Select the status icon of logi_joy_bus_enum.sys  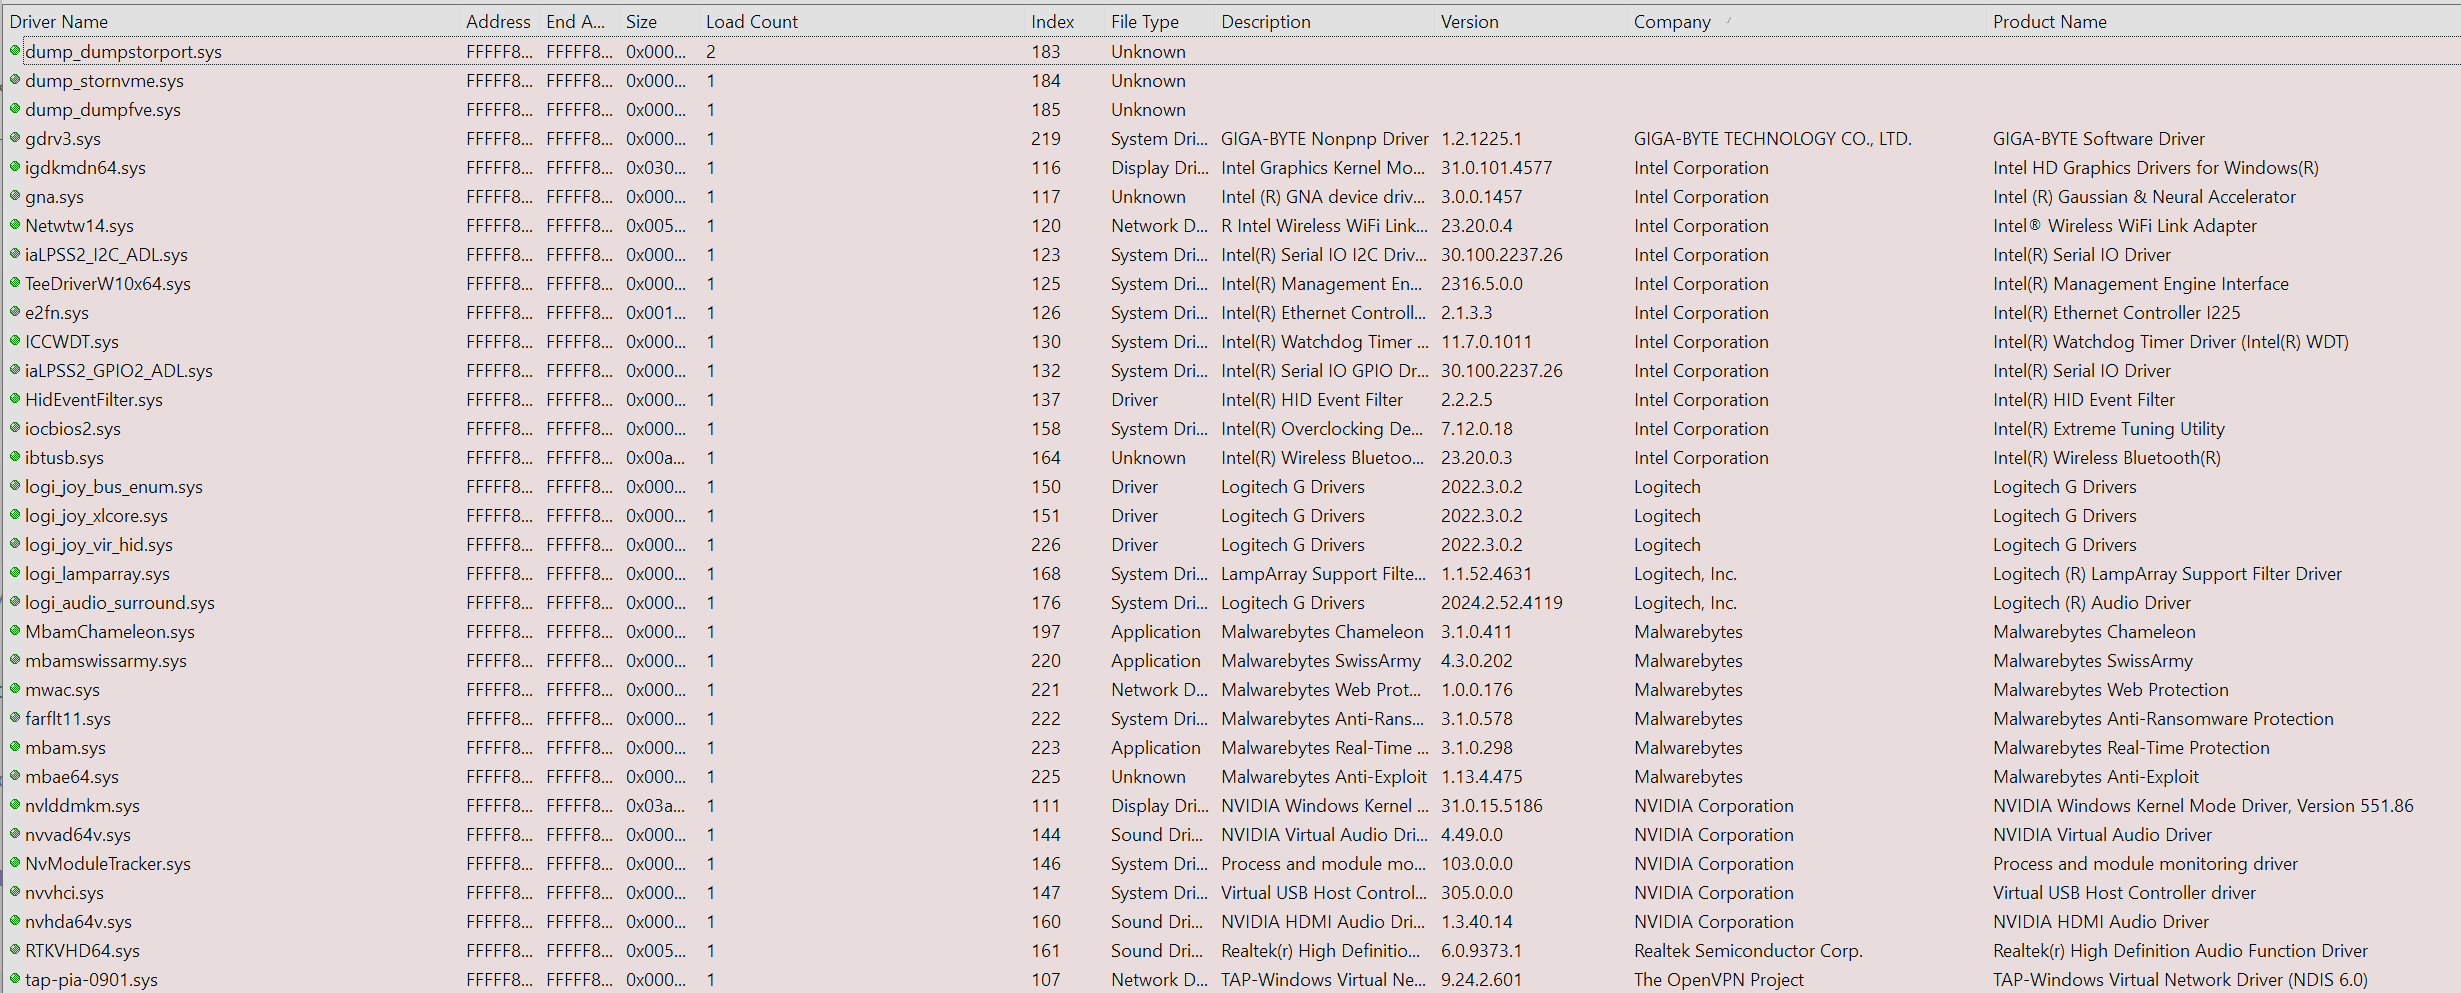coord(15,485)
